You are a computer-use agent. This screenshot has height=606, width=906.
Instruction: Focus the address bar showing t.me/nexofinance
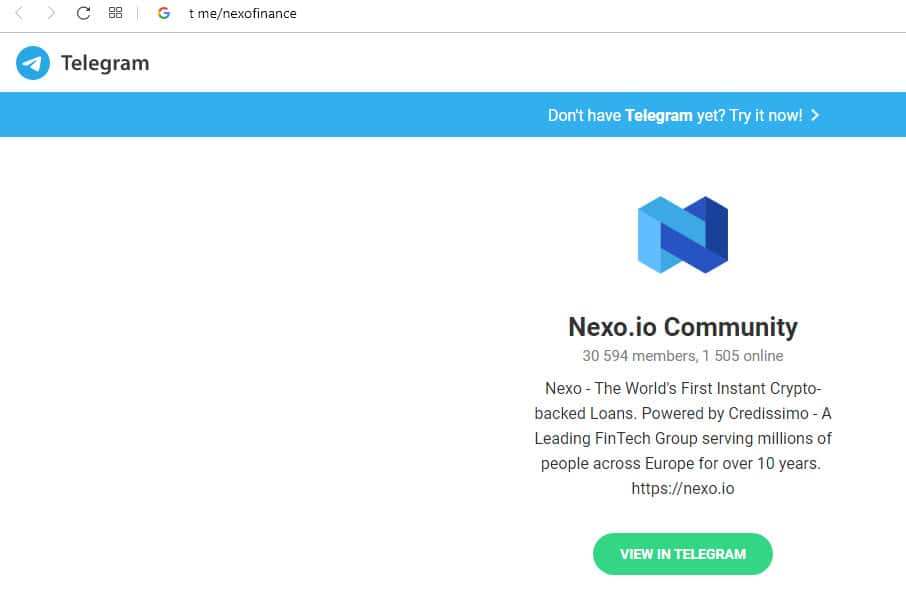click(243, 13)
